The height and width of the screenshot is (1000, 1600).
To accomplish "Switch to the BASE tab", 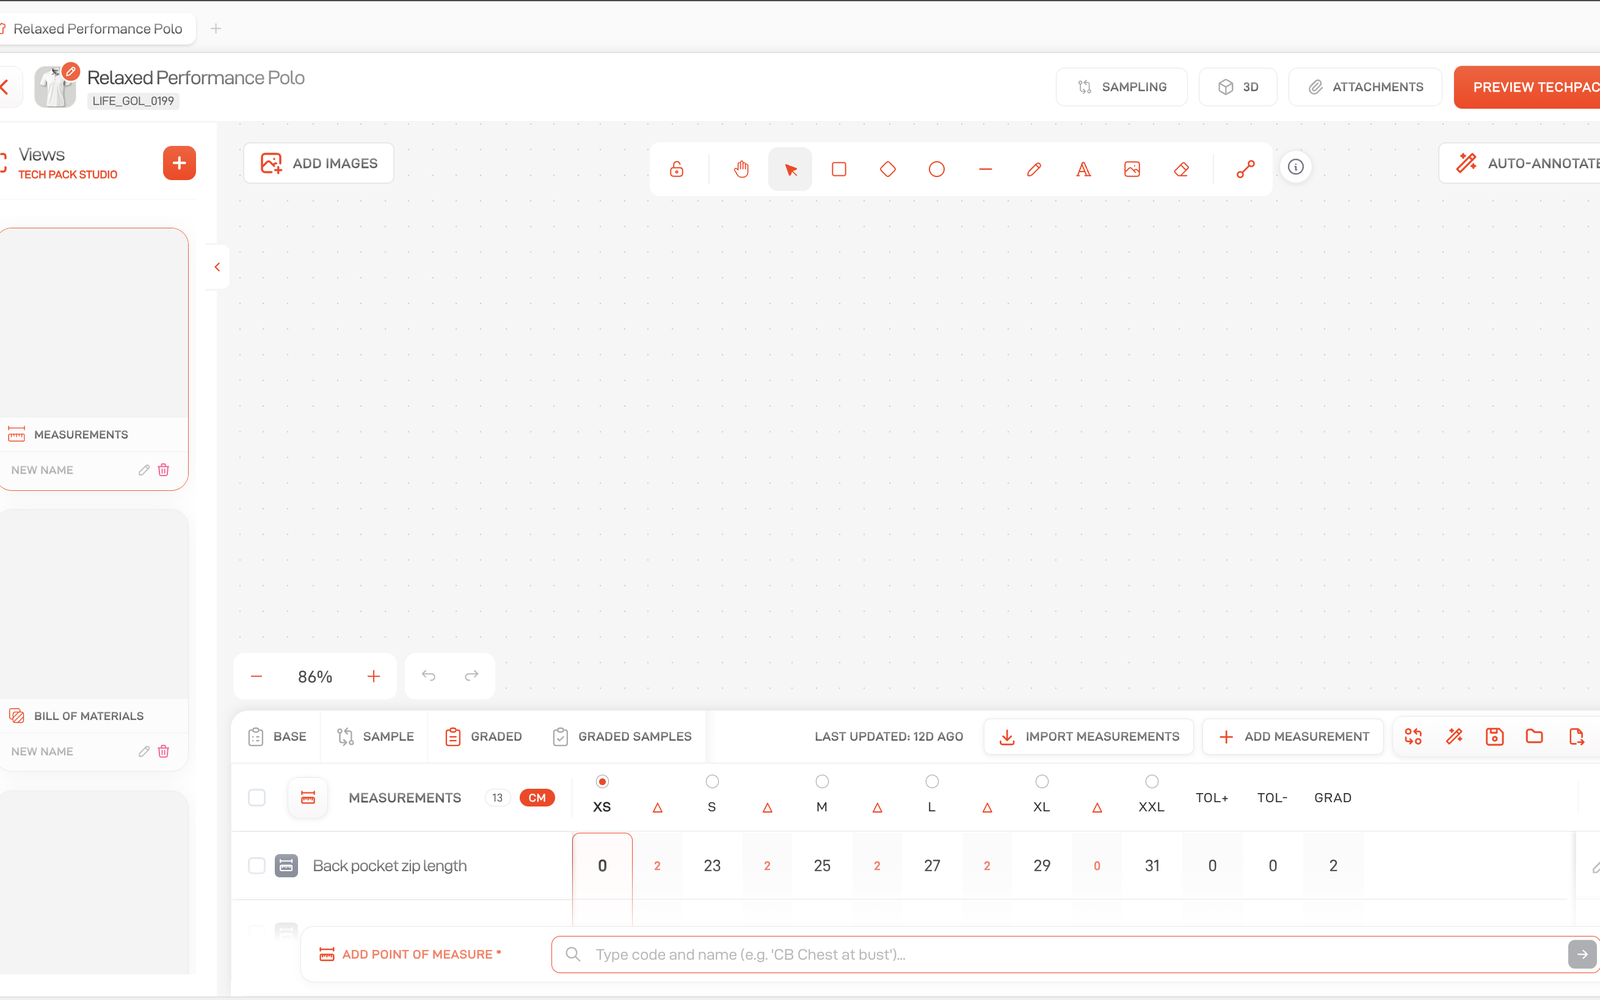I will pyautogui.click(x=277, y=736).
